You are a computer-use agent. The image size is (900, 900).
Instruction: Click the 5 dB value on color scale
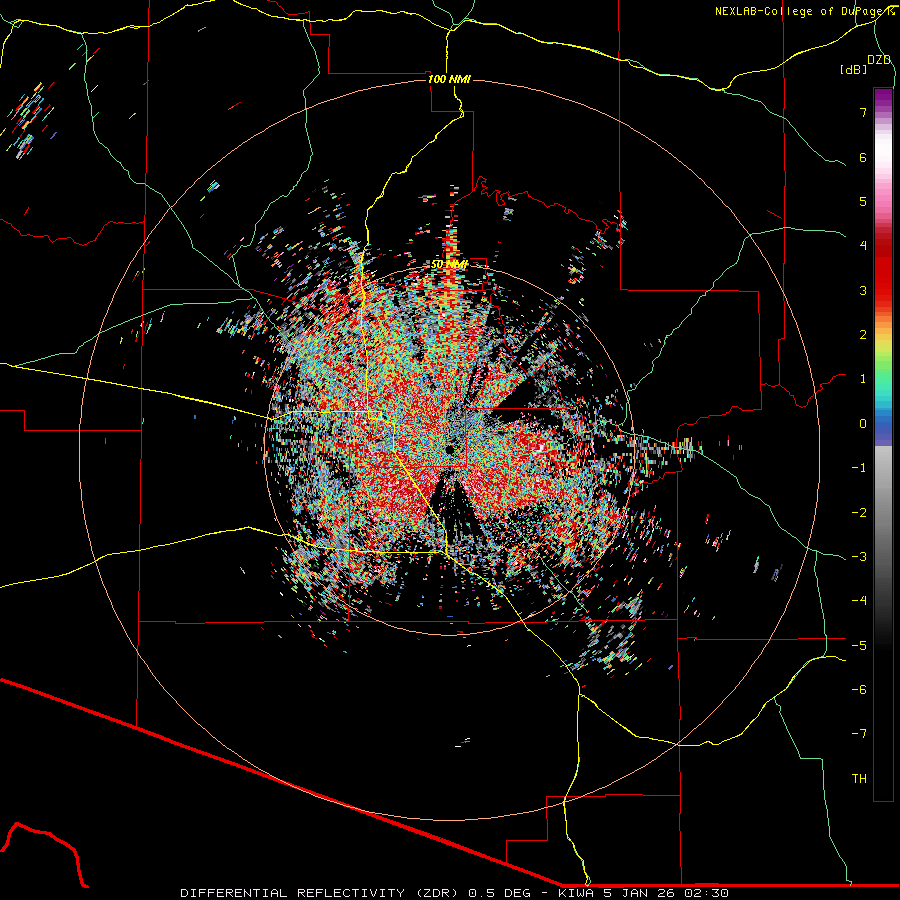[x=863, y=201]
